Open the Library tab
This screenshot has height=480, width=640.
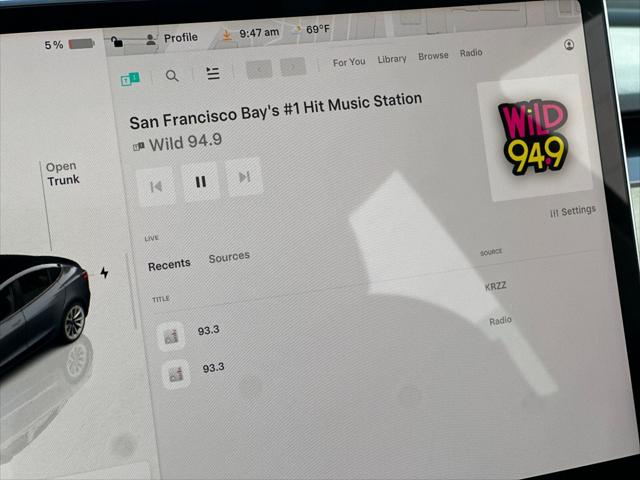coord(392,59)
